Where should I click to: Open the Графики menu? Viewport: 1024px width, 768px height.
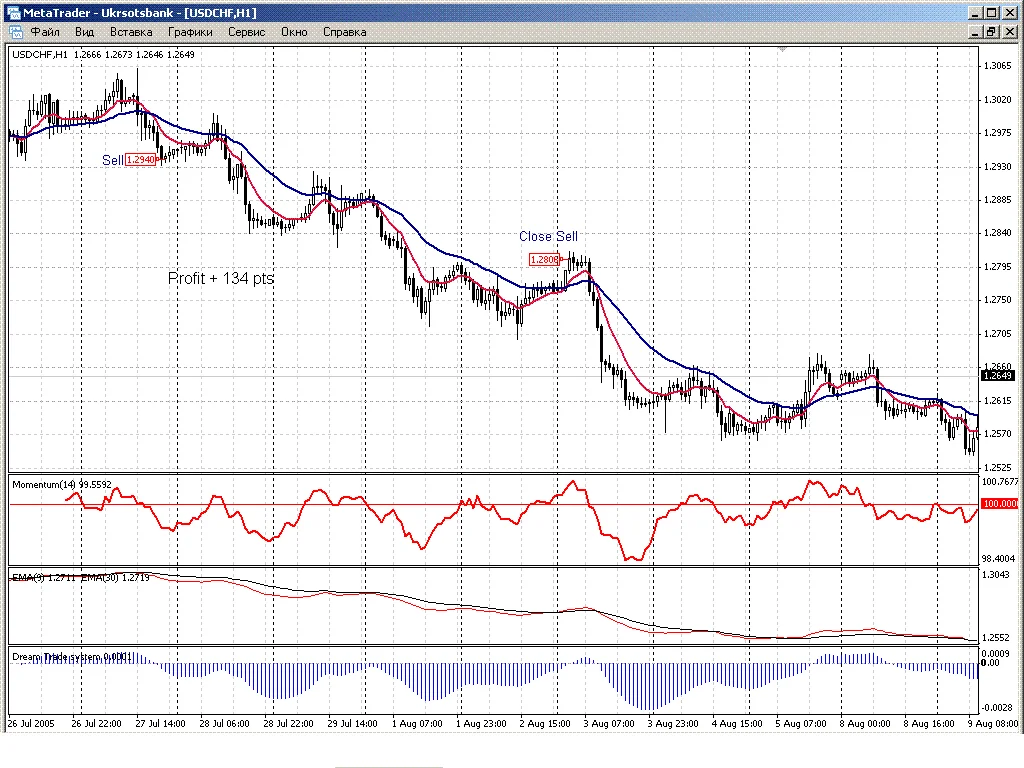click(190, 32)
